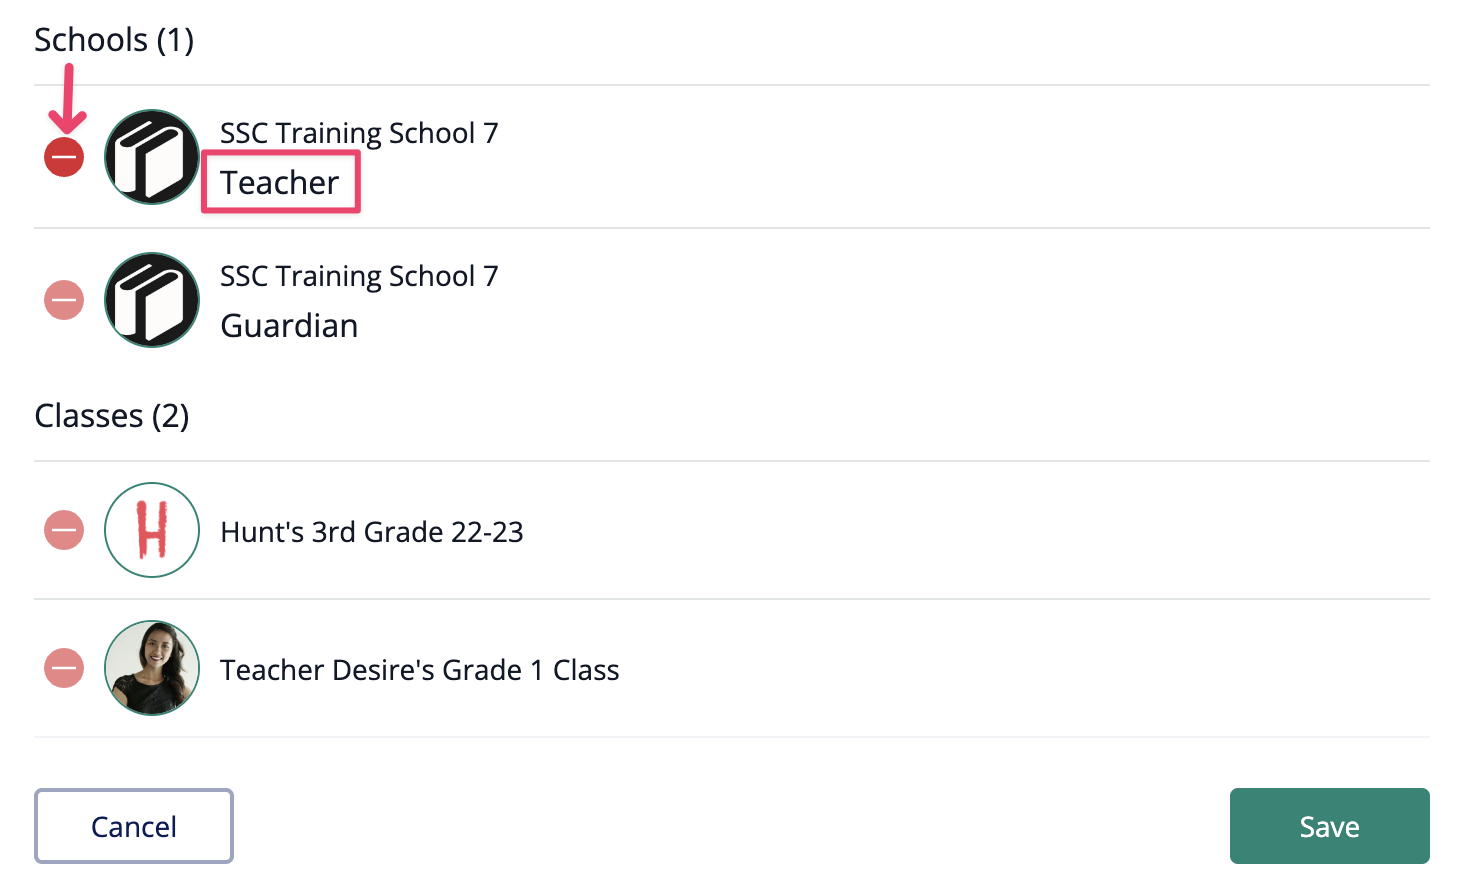Viewport: 1460px width, 874px height.
Task: Remove the Guardian role at SSC Training School 7
Action: (x=64, y=300)
